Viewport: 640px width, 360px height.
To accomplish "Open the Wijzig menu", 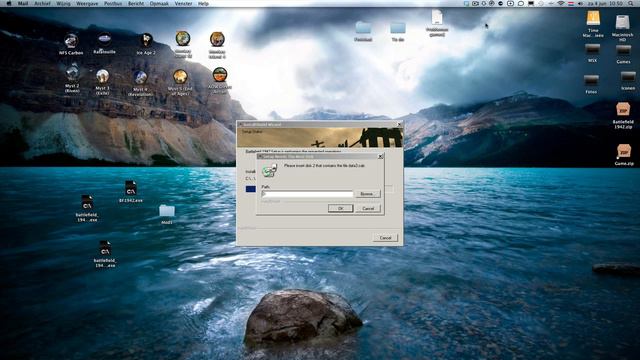I will coord(63,3).
